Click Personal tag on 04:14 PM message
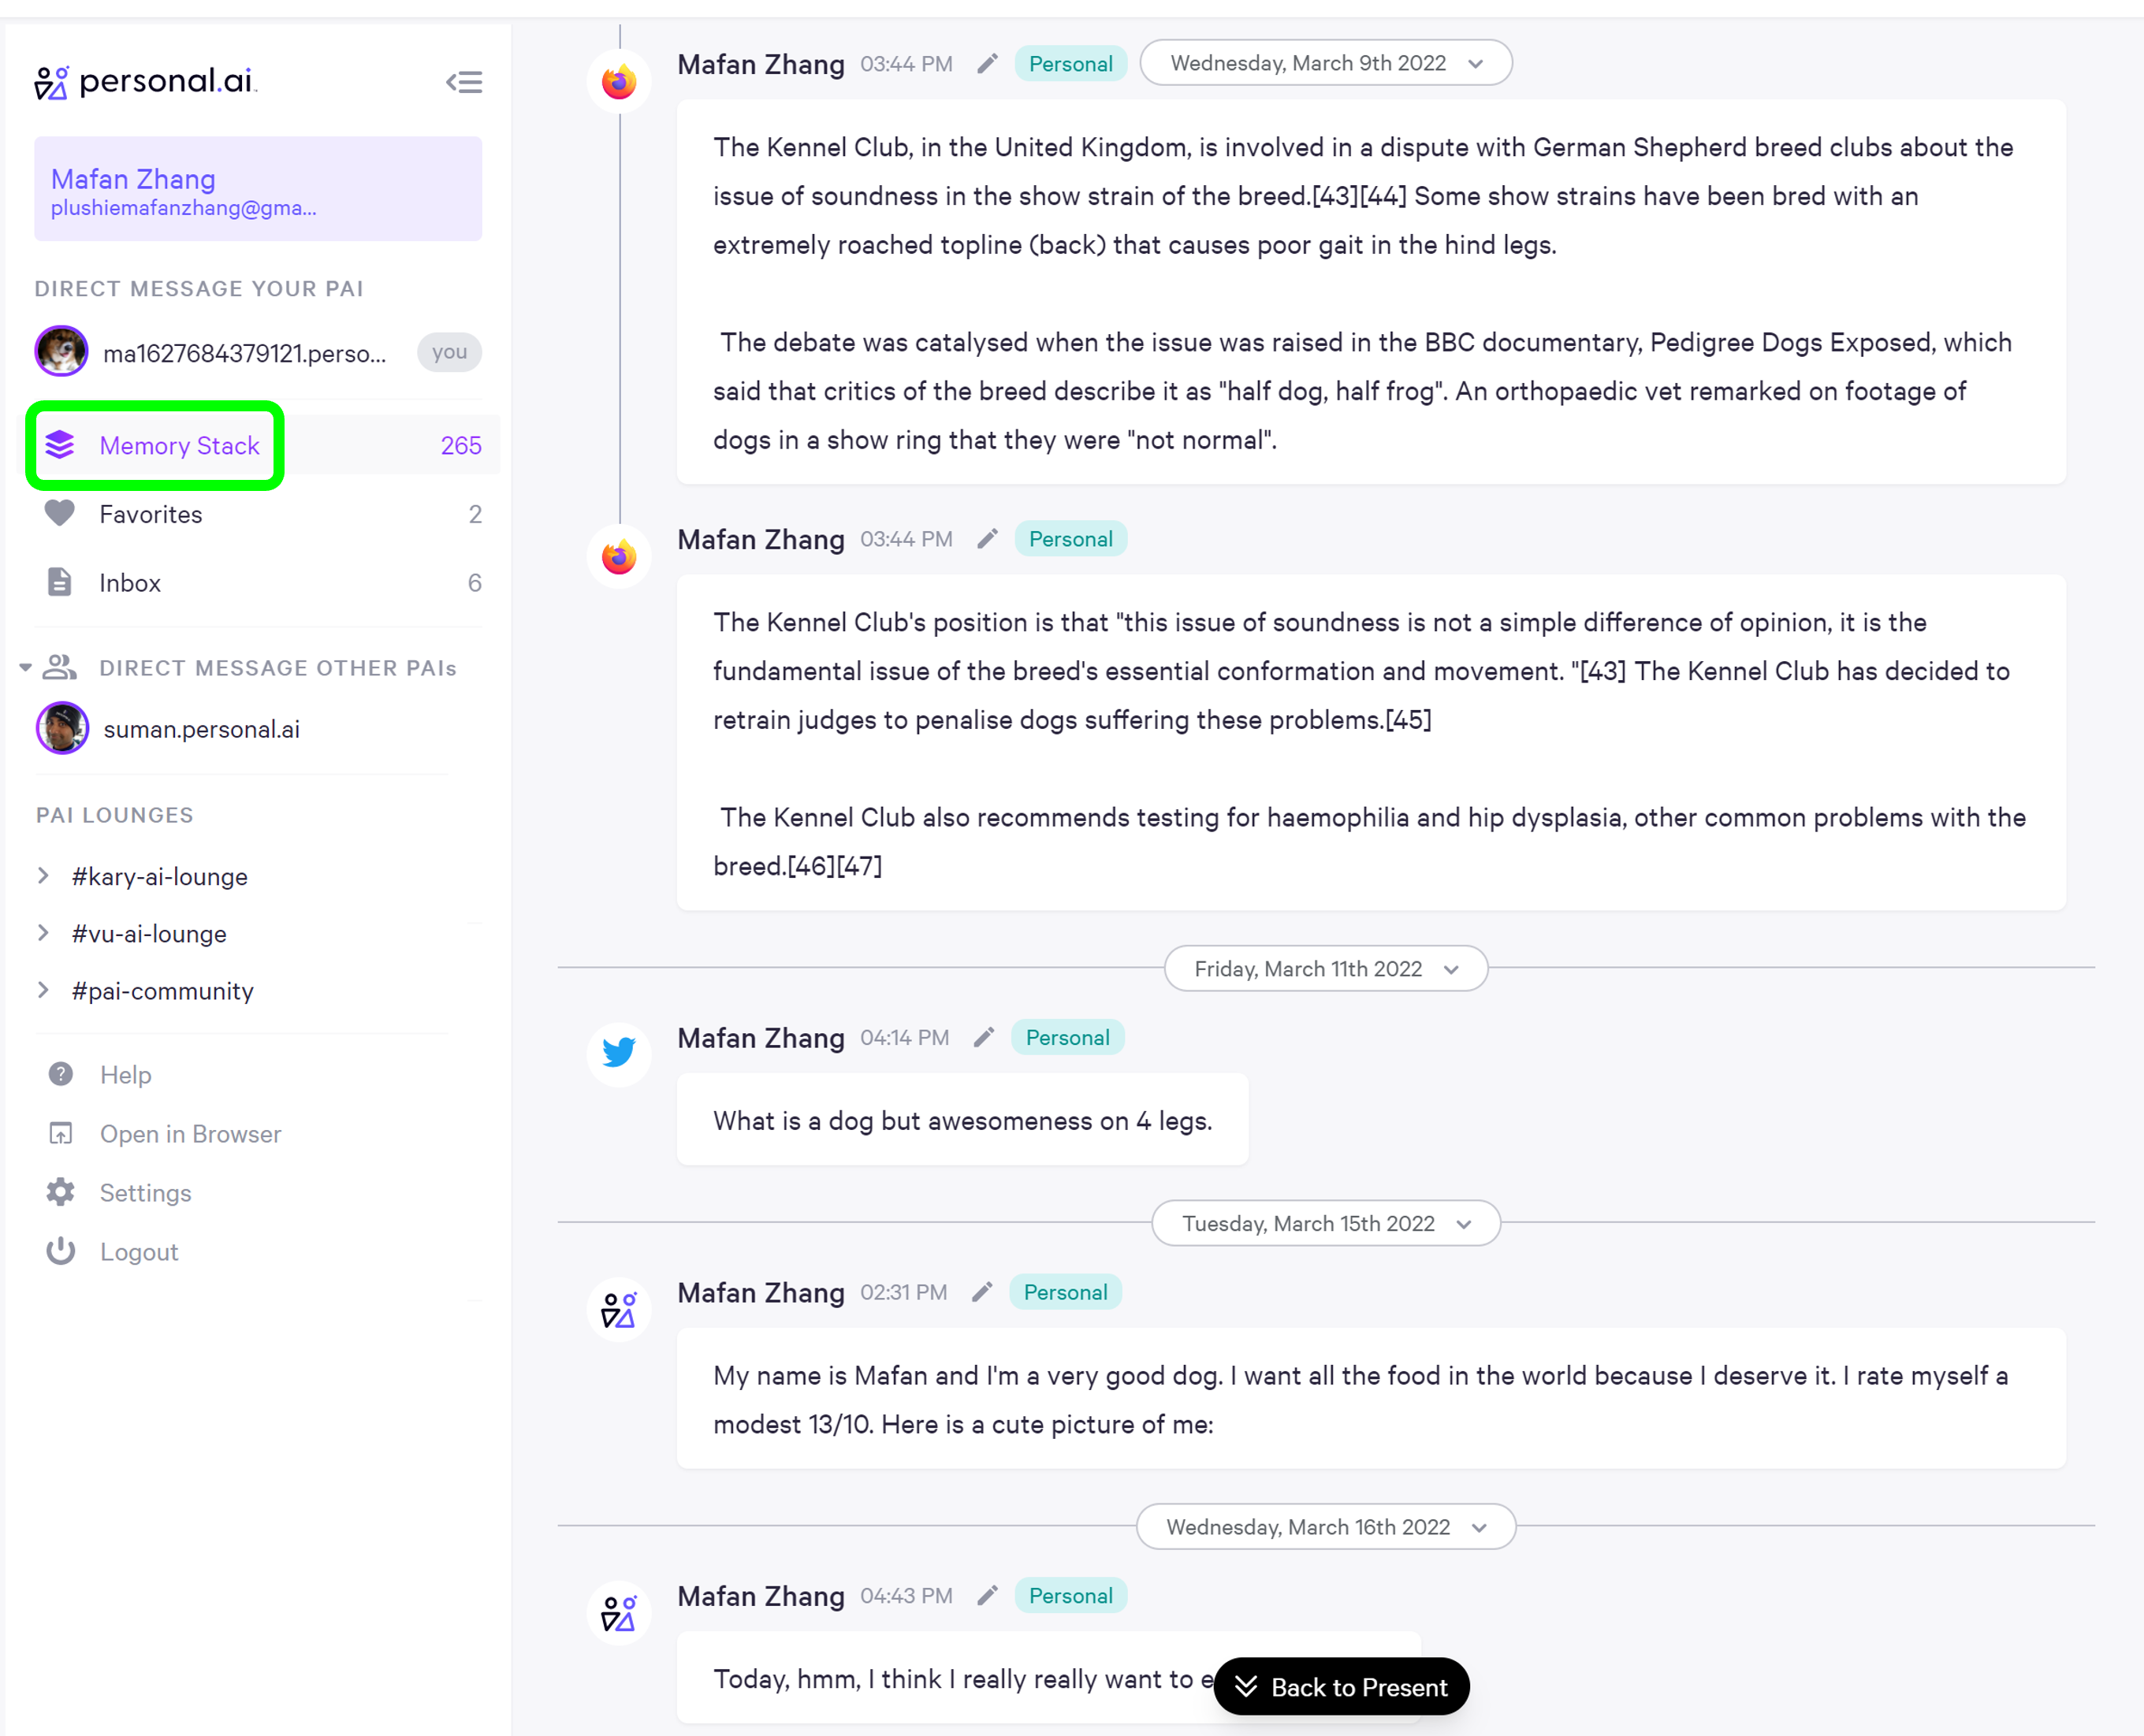The height and width of the screenshot is (1736, 2144). coord(1067,1037)
